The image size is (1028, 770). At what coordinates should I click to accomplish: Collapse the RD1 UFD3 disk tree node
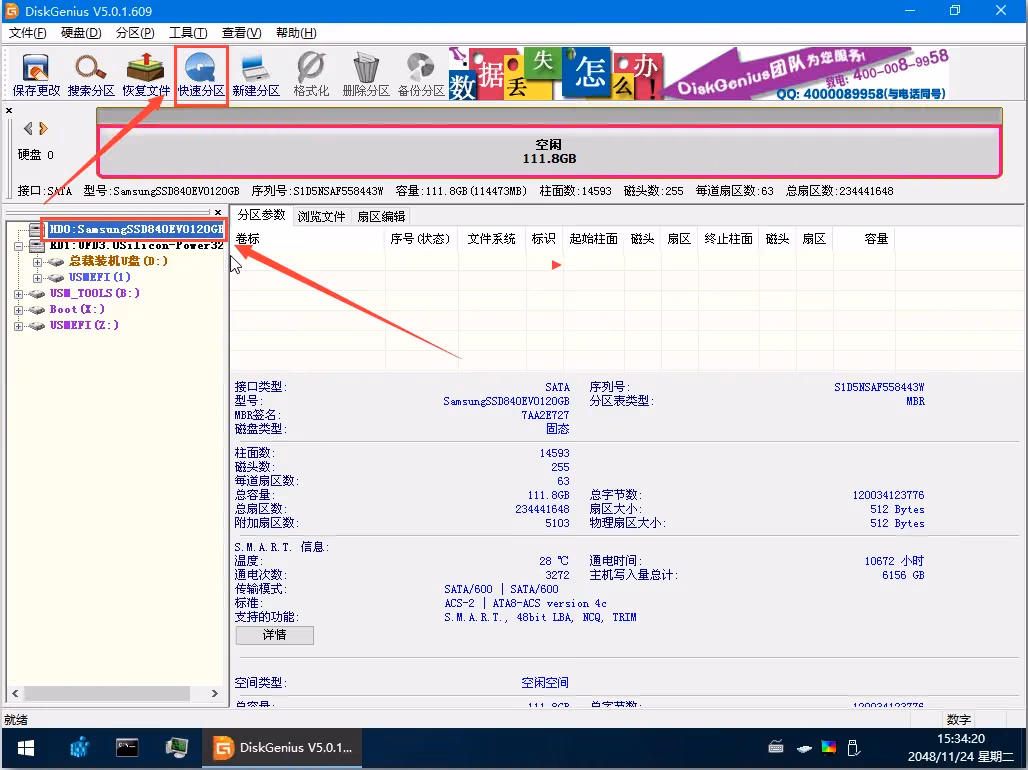click(x=19, y=246)
